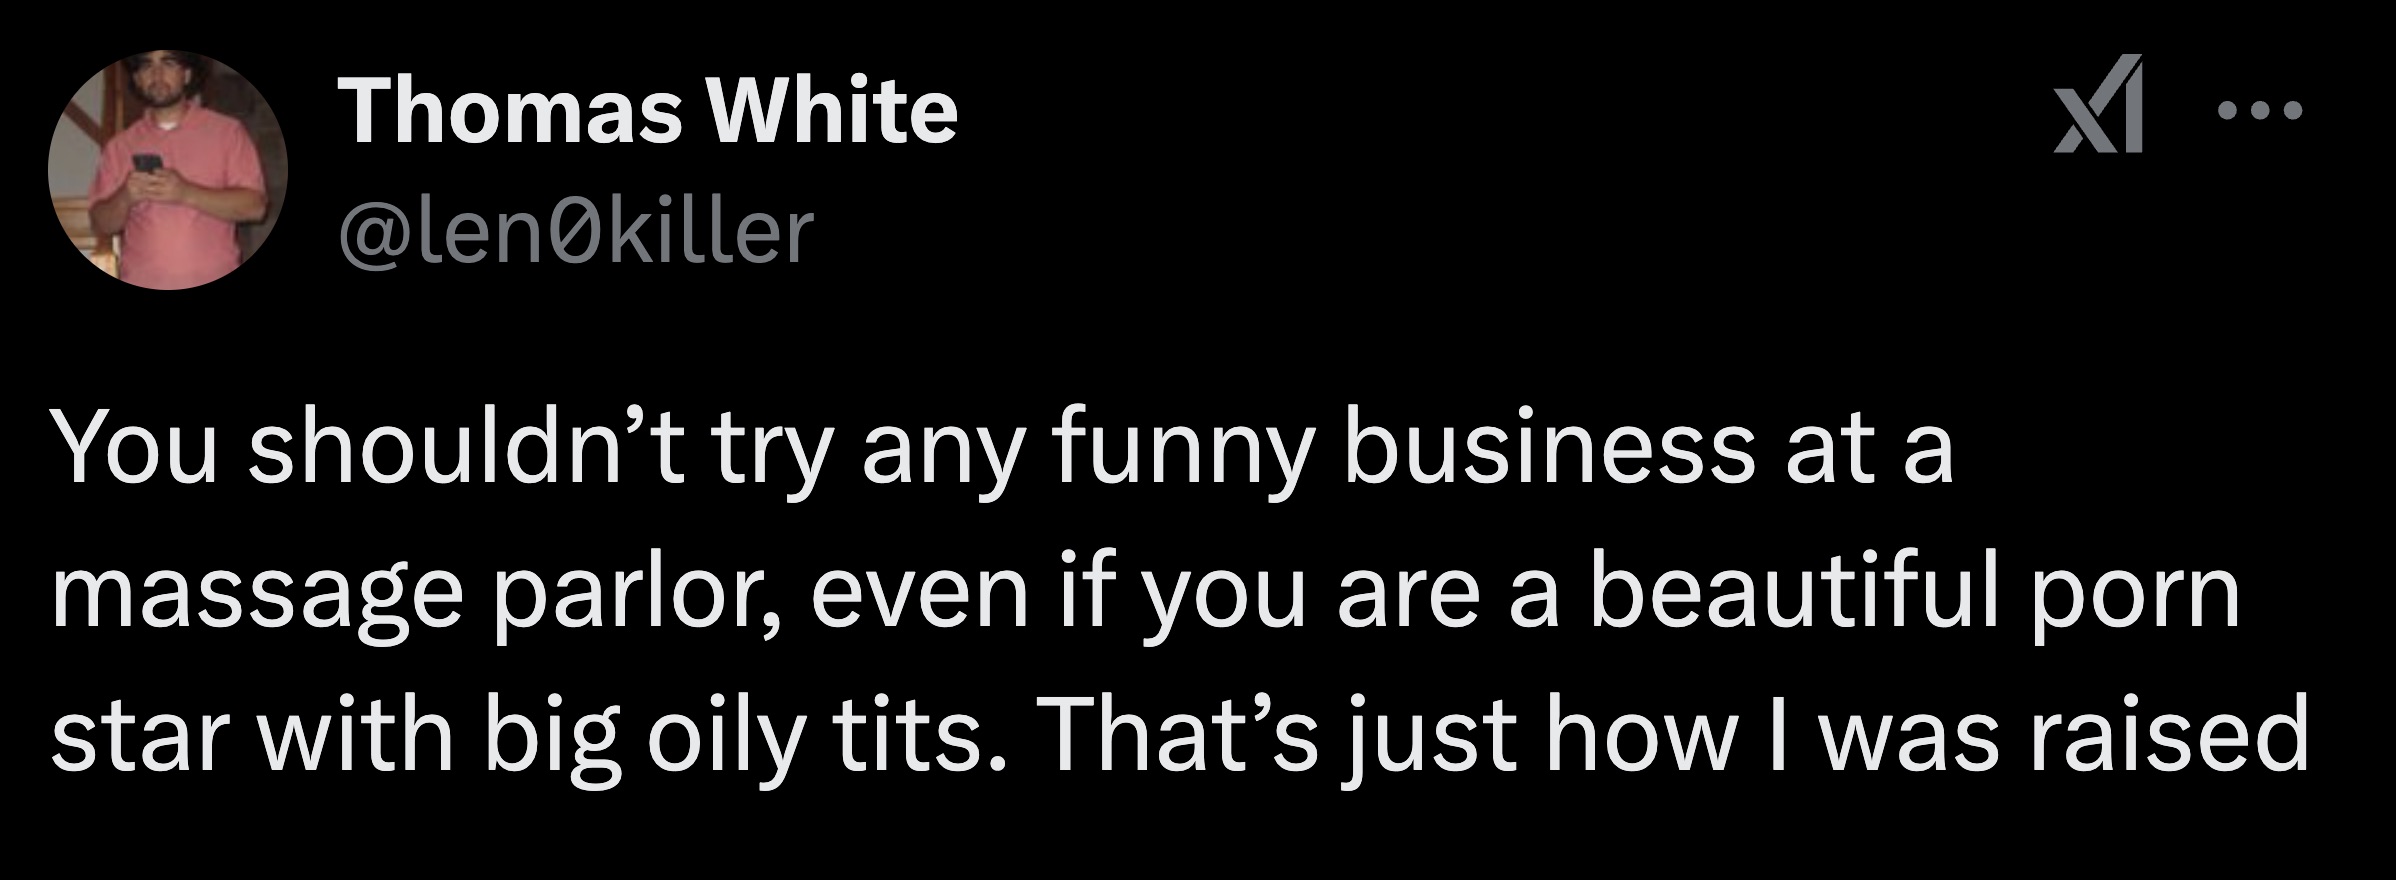Click empty space right of the handle

(1300, 230)
